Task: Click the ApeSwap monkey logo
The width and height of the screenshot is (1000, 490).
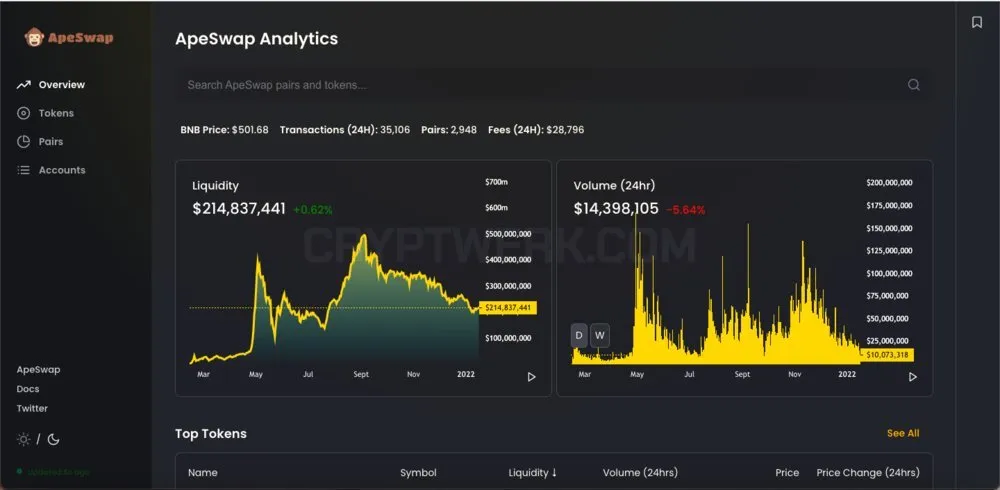Action: coord(34,37)
